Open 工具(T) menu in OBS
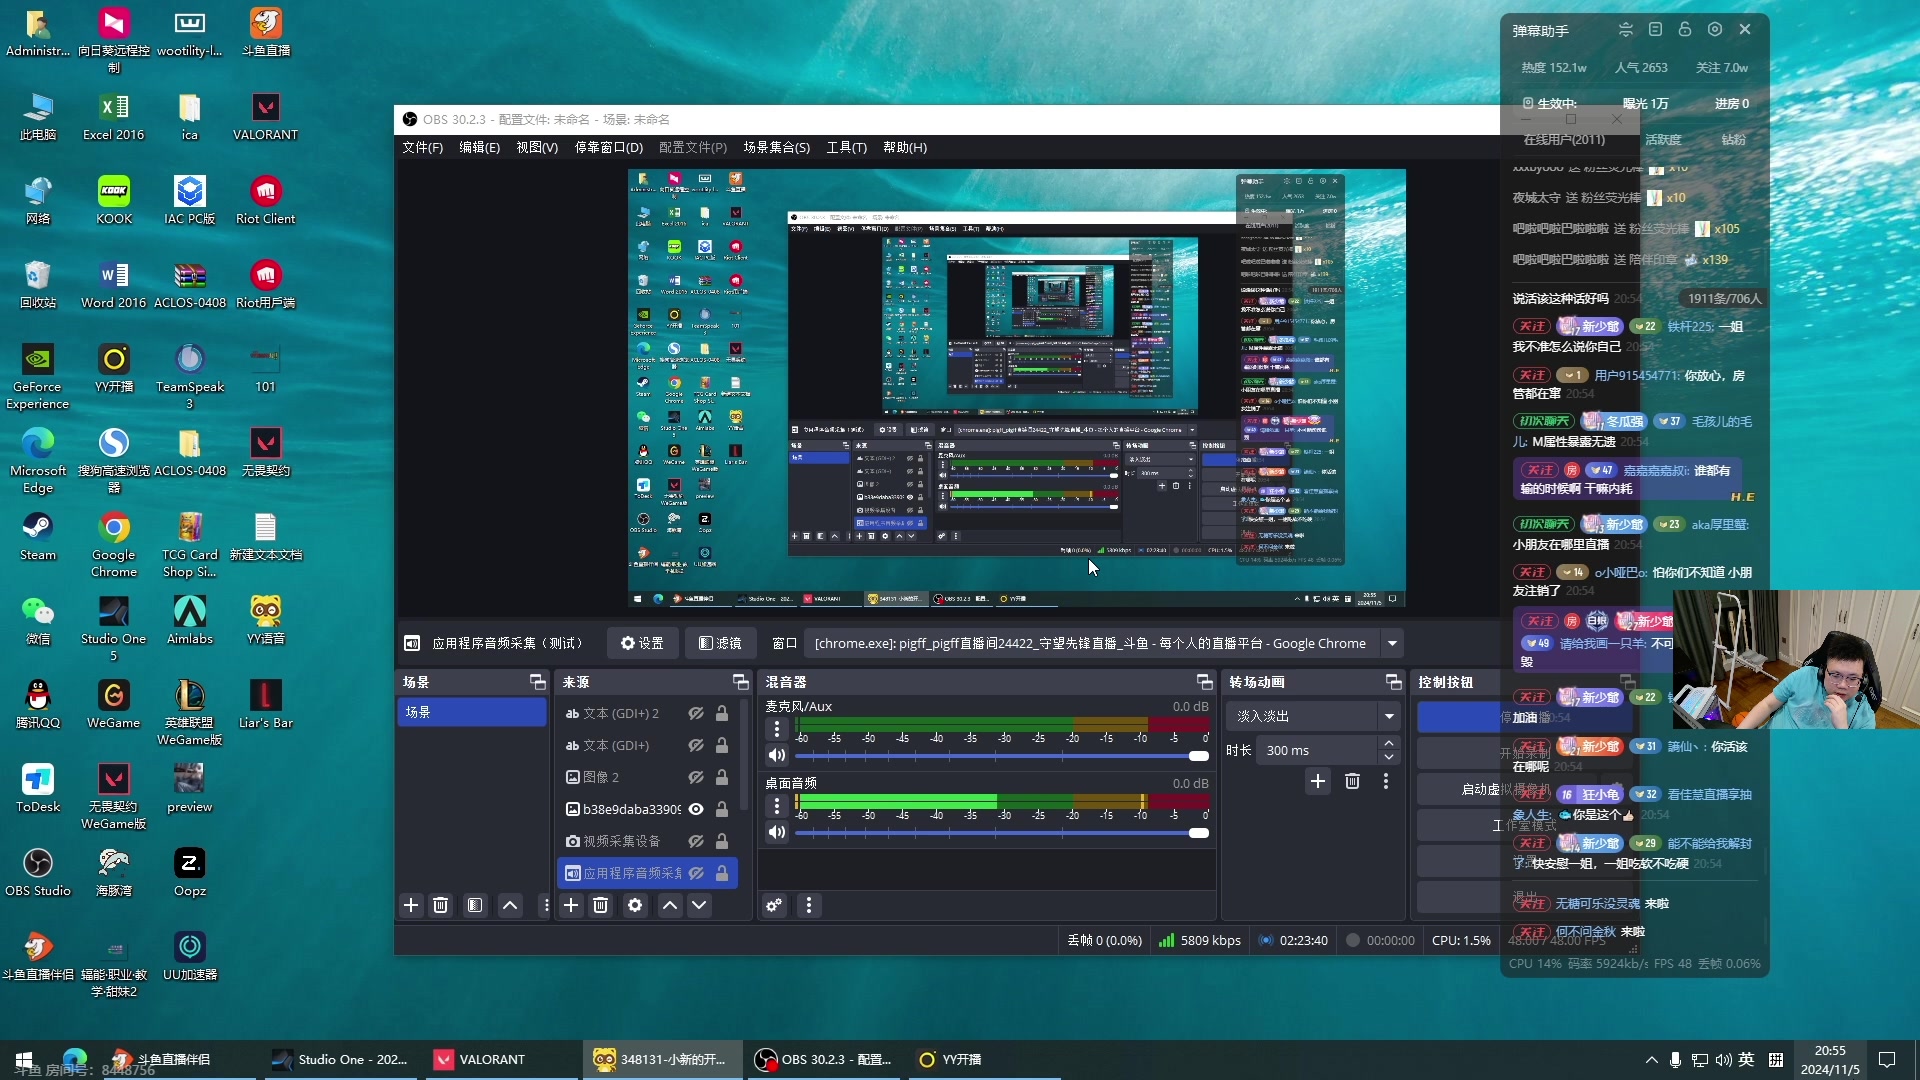Viewport: 1920px width, 1080px height. pyautogui.click(x=846, y=148)
